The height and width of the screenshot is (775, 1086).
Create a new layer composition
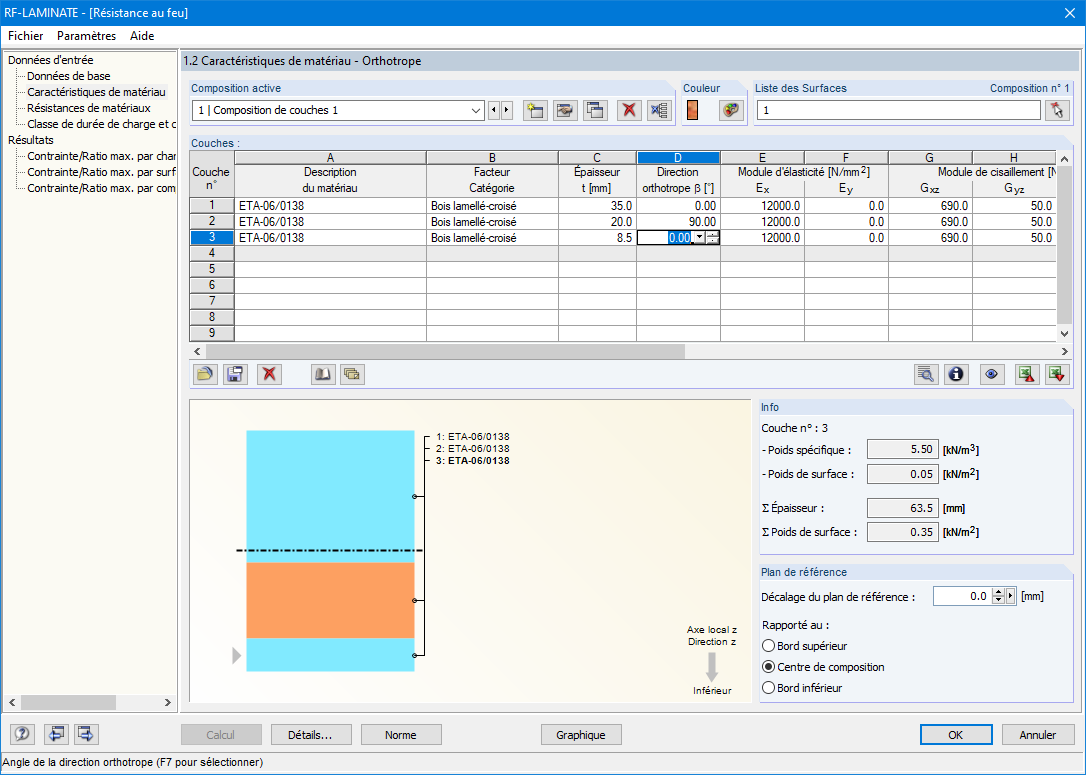535,110
